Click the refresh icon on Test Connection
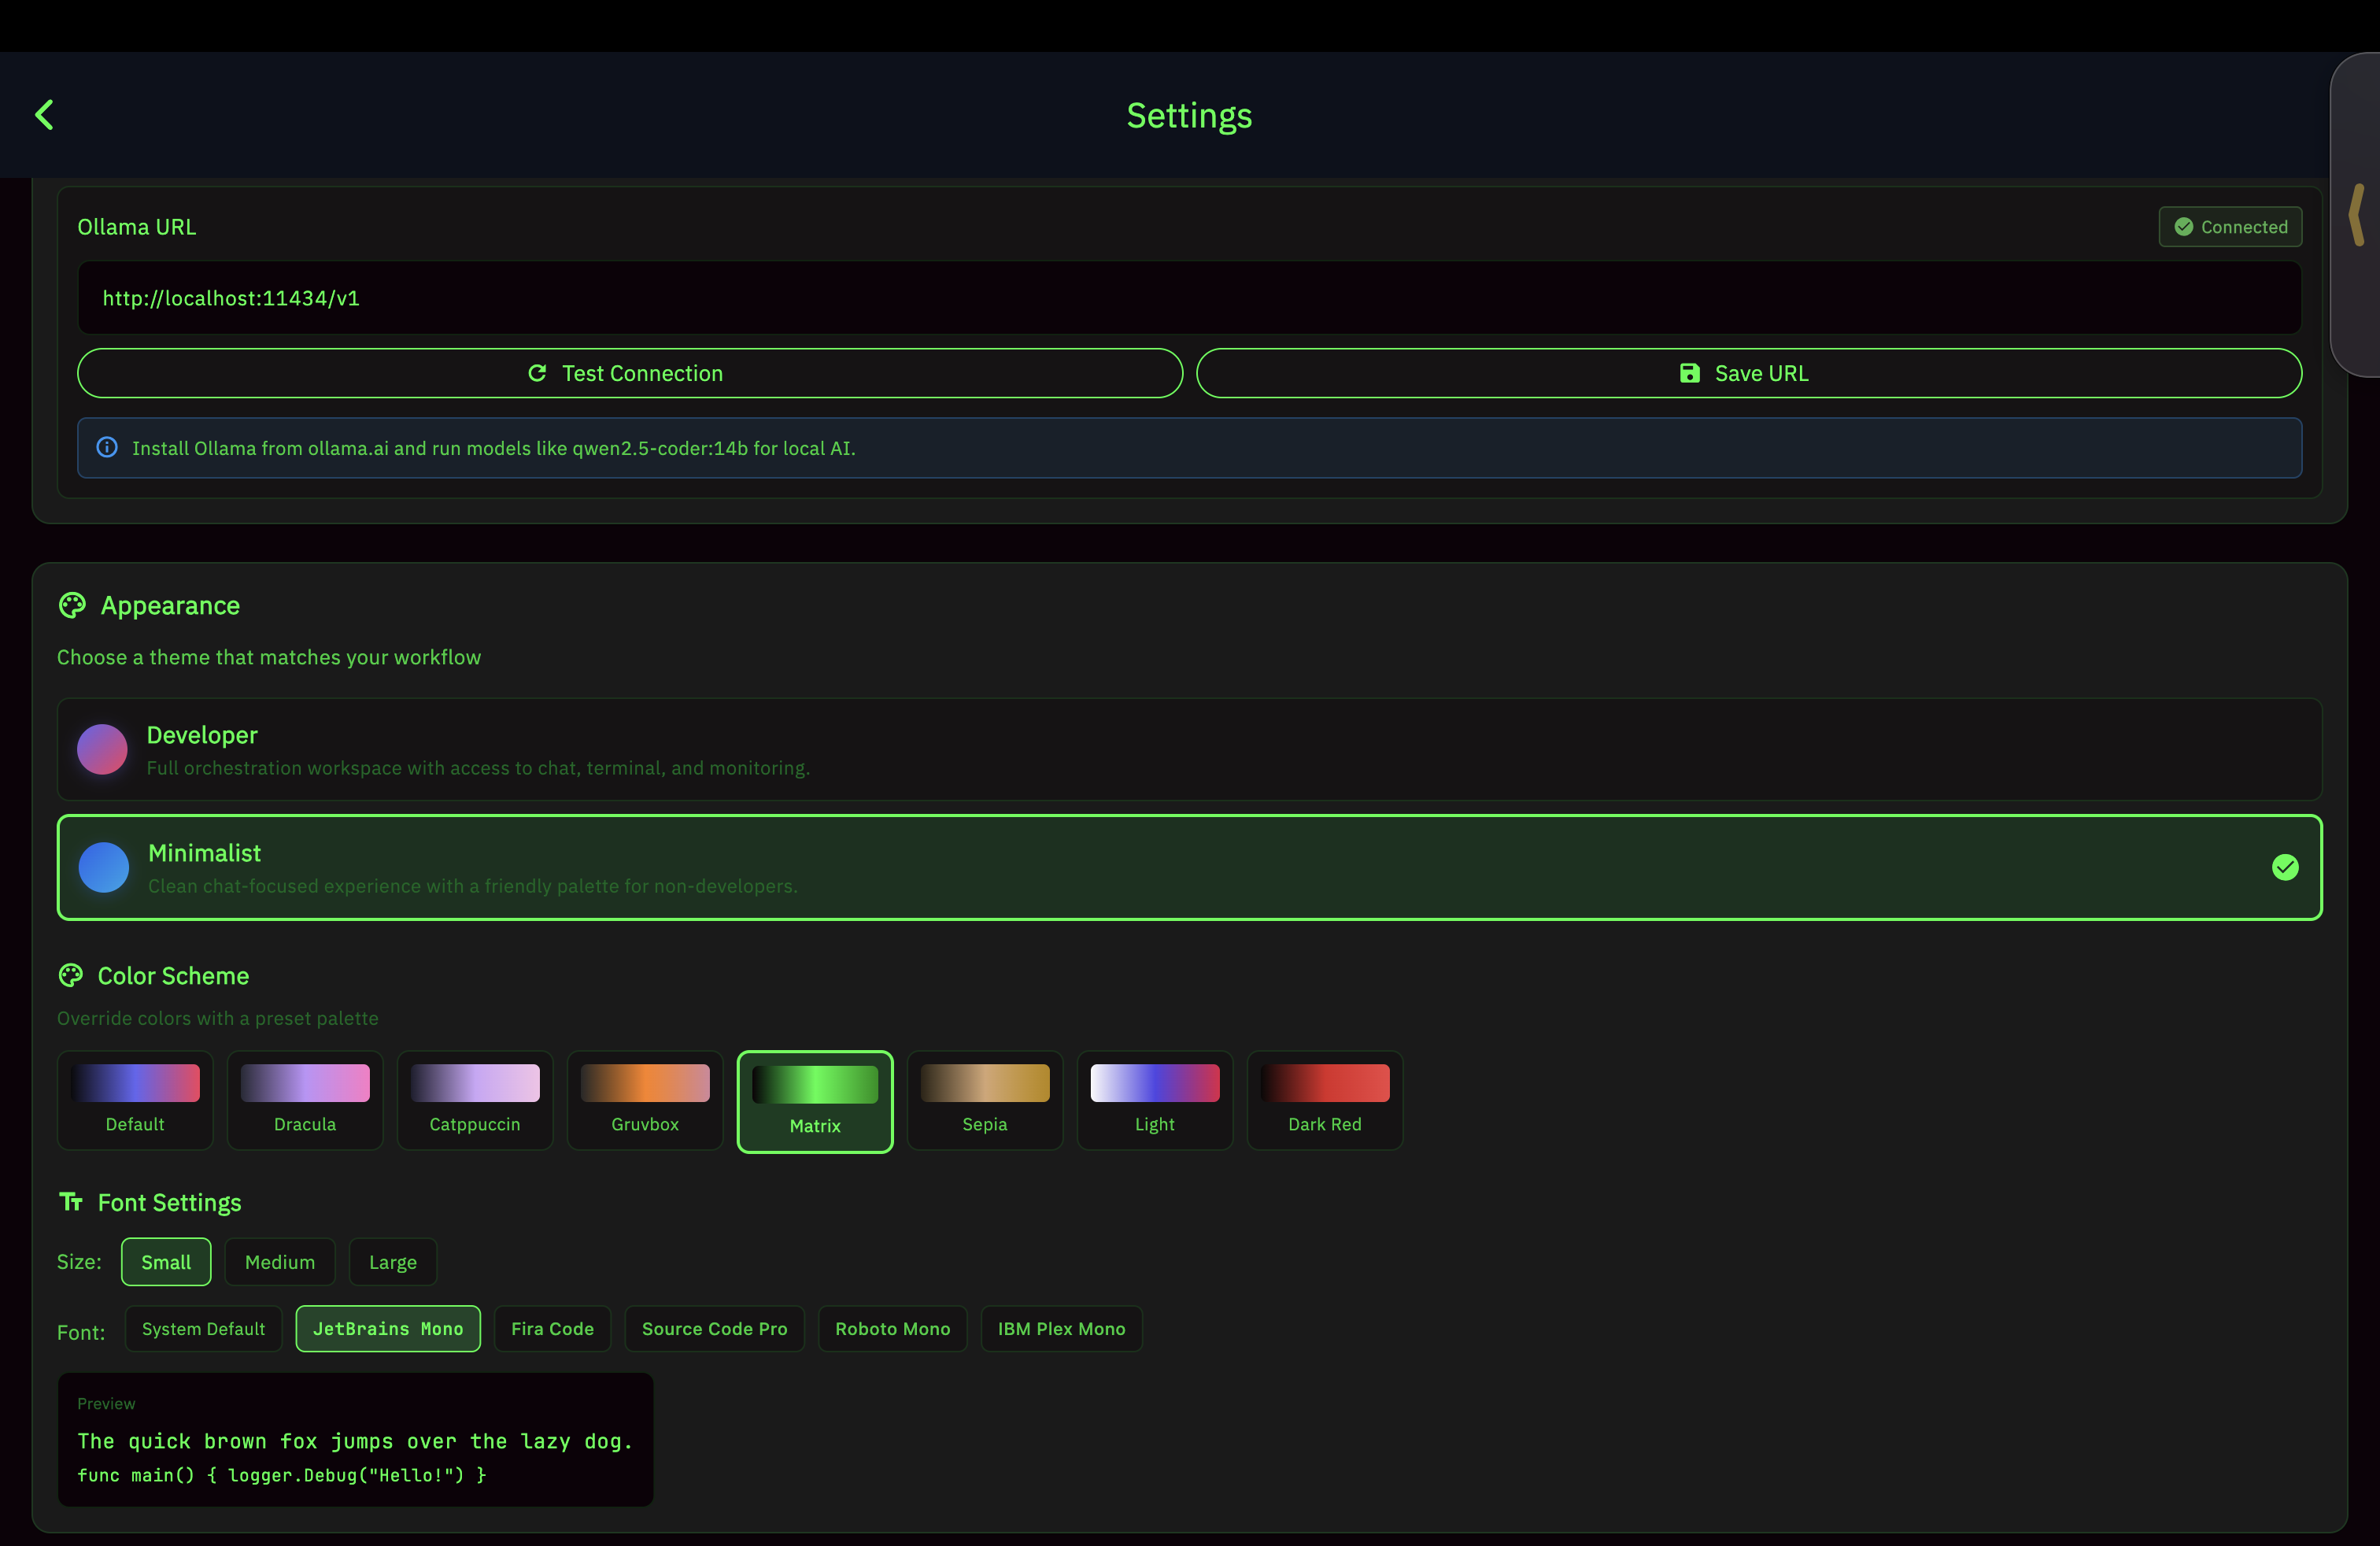Viewport: 2380px width, 1546px height. 538,372
